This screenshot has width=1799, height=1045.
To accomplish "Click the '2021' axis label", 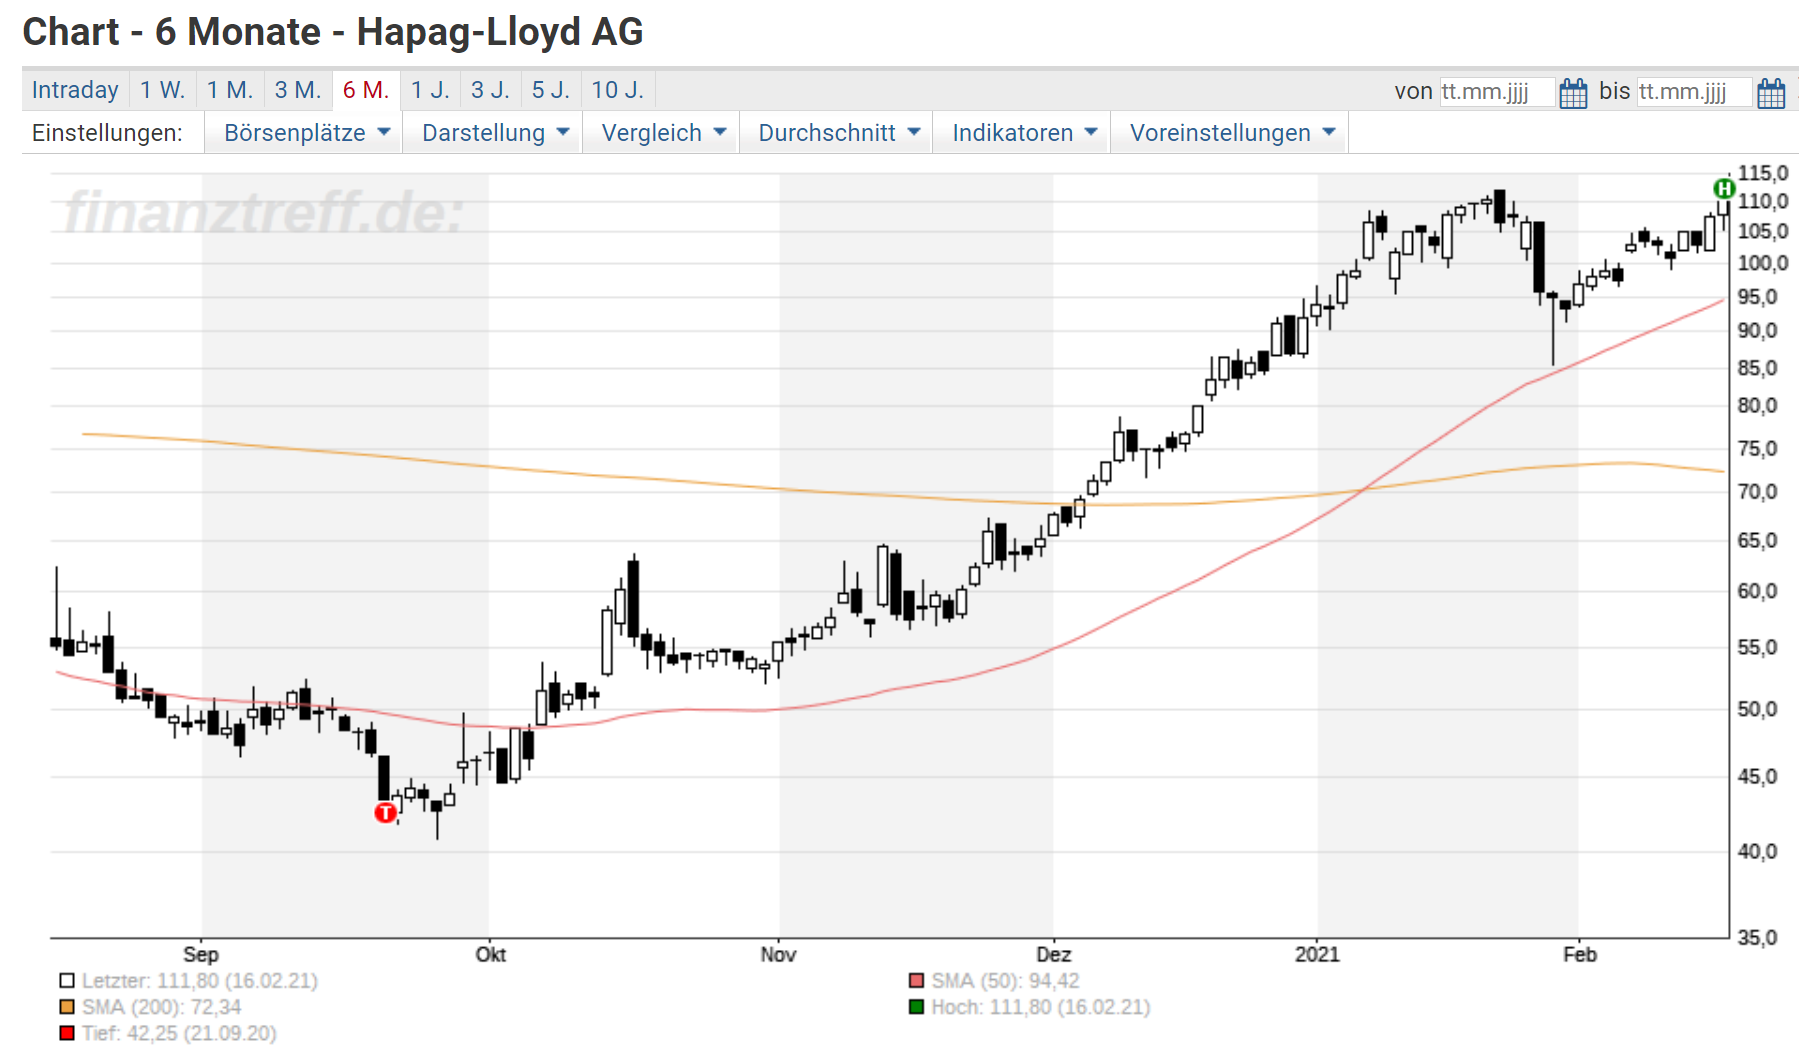I will [x=1317, y=954].
